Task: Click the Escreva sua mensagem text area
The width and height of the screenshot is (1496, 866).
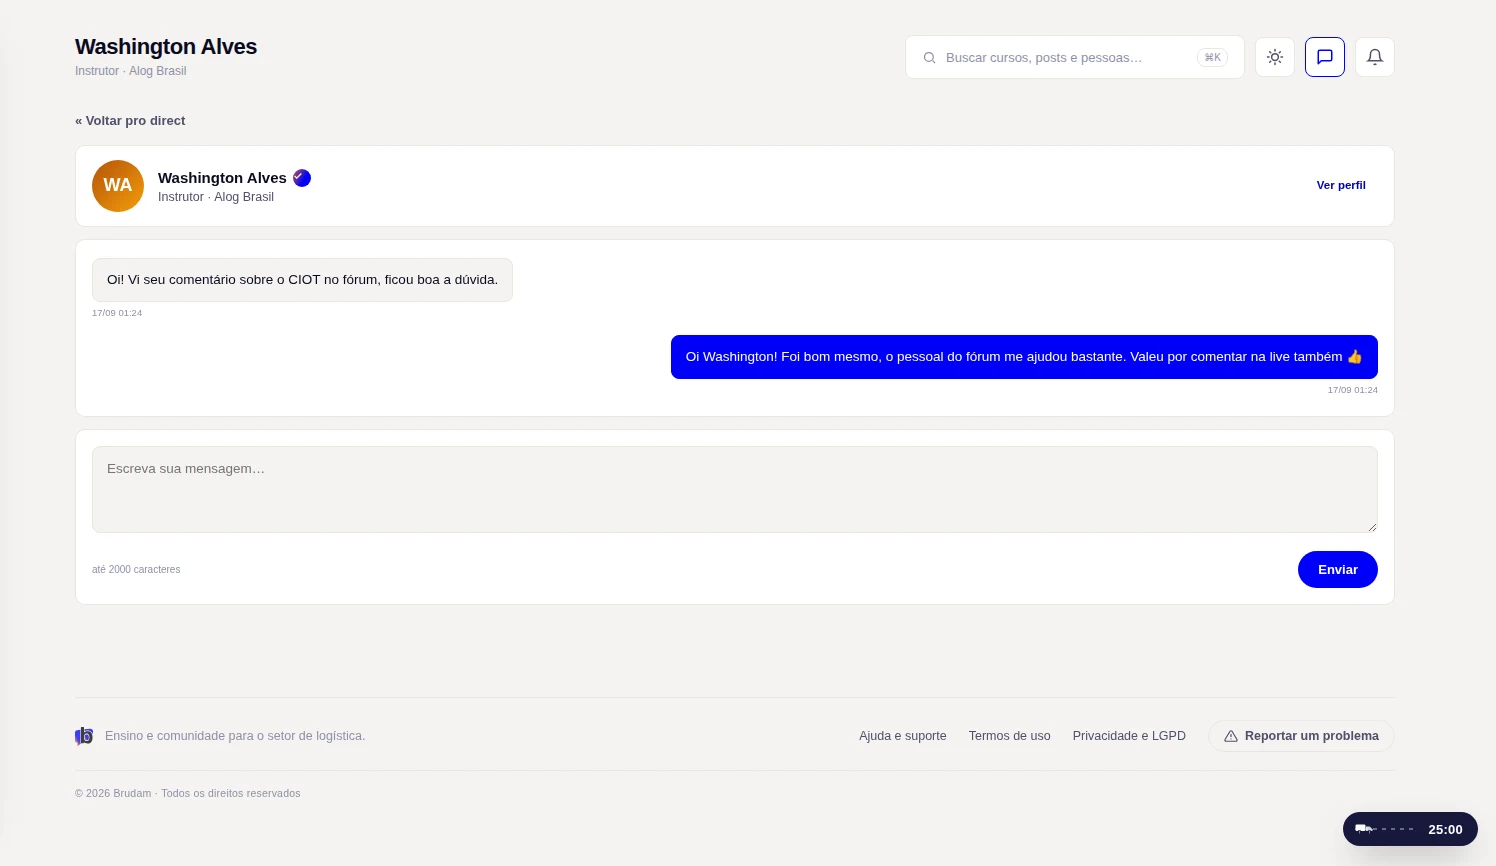Action: pos(735,489)
